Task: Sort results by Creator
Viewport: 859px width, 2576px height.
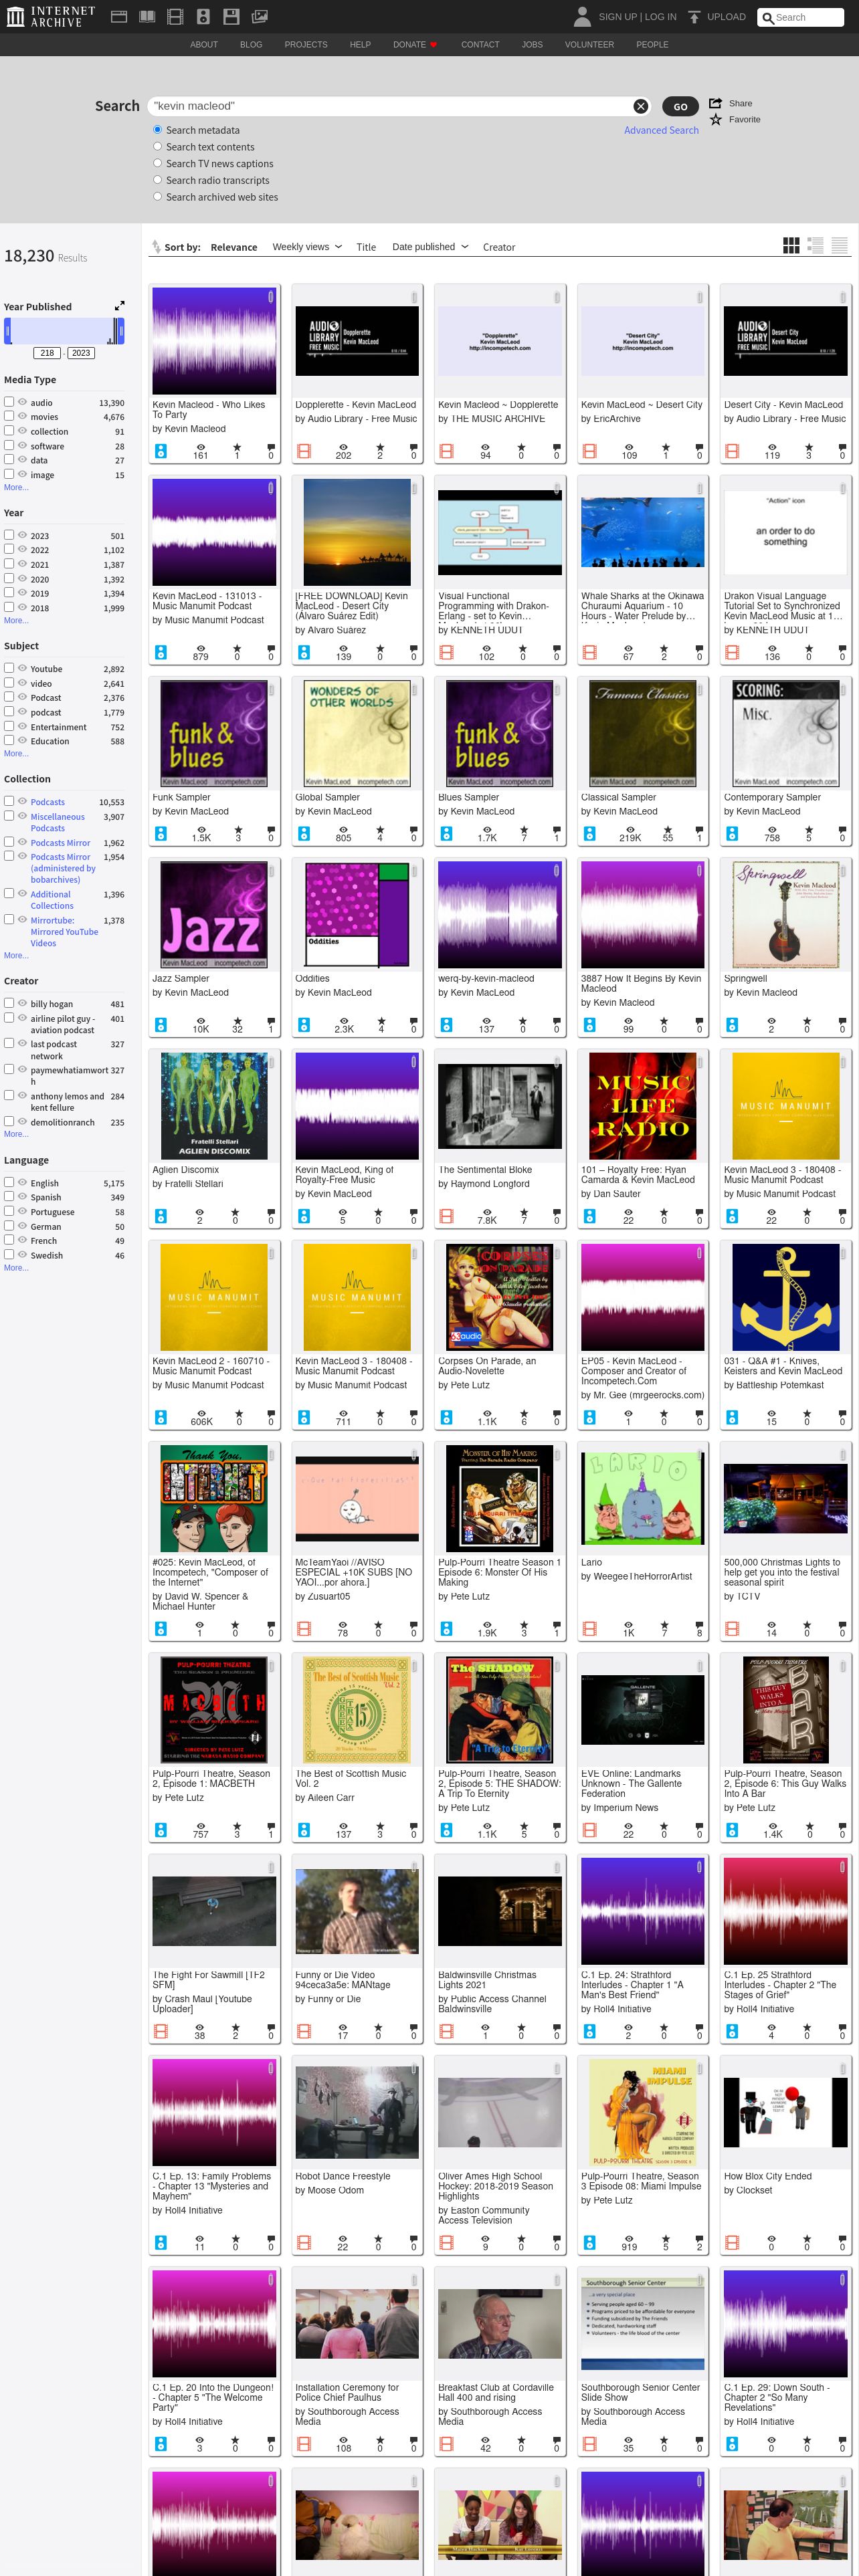Action: click(499, 247)
